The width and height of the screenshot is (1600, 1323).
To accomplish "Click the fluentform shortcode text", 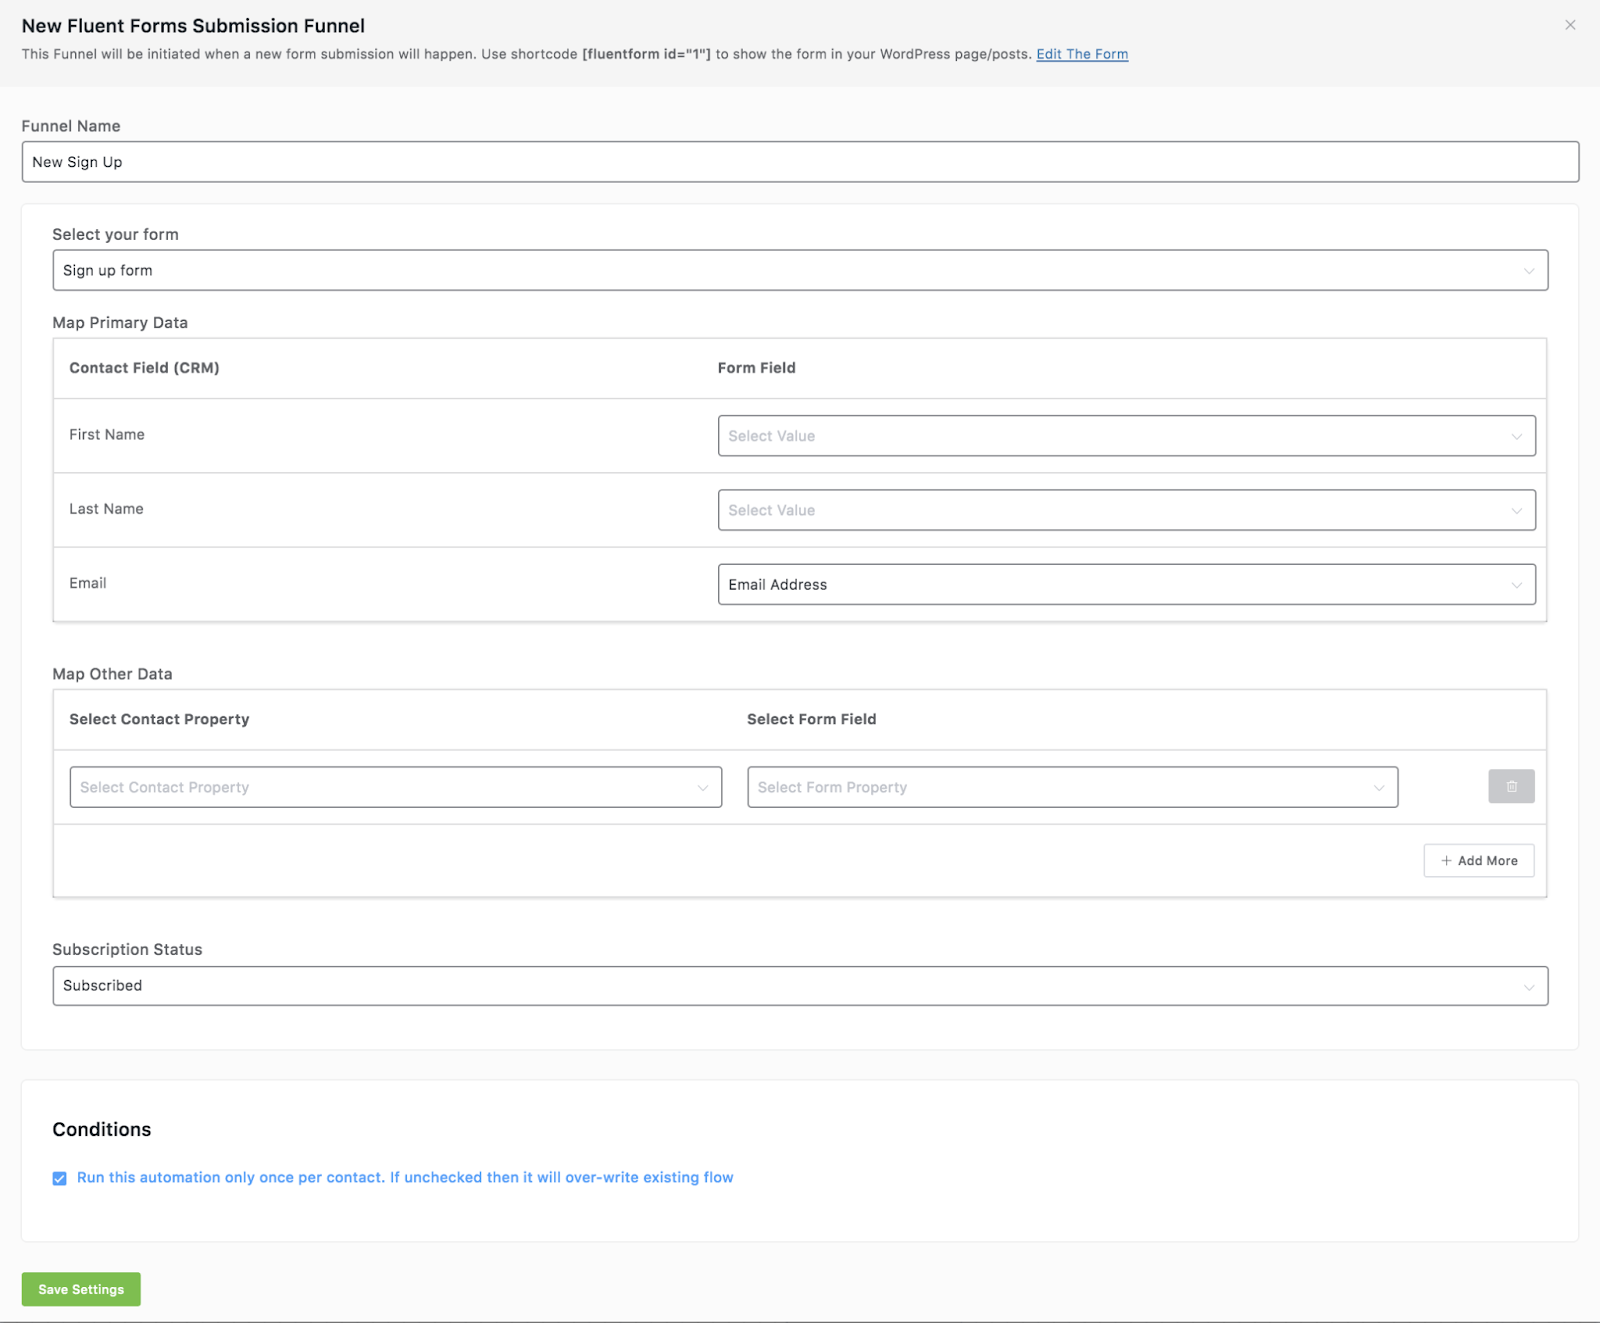I will point(646,54).
